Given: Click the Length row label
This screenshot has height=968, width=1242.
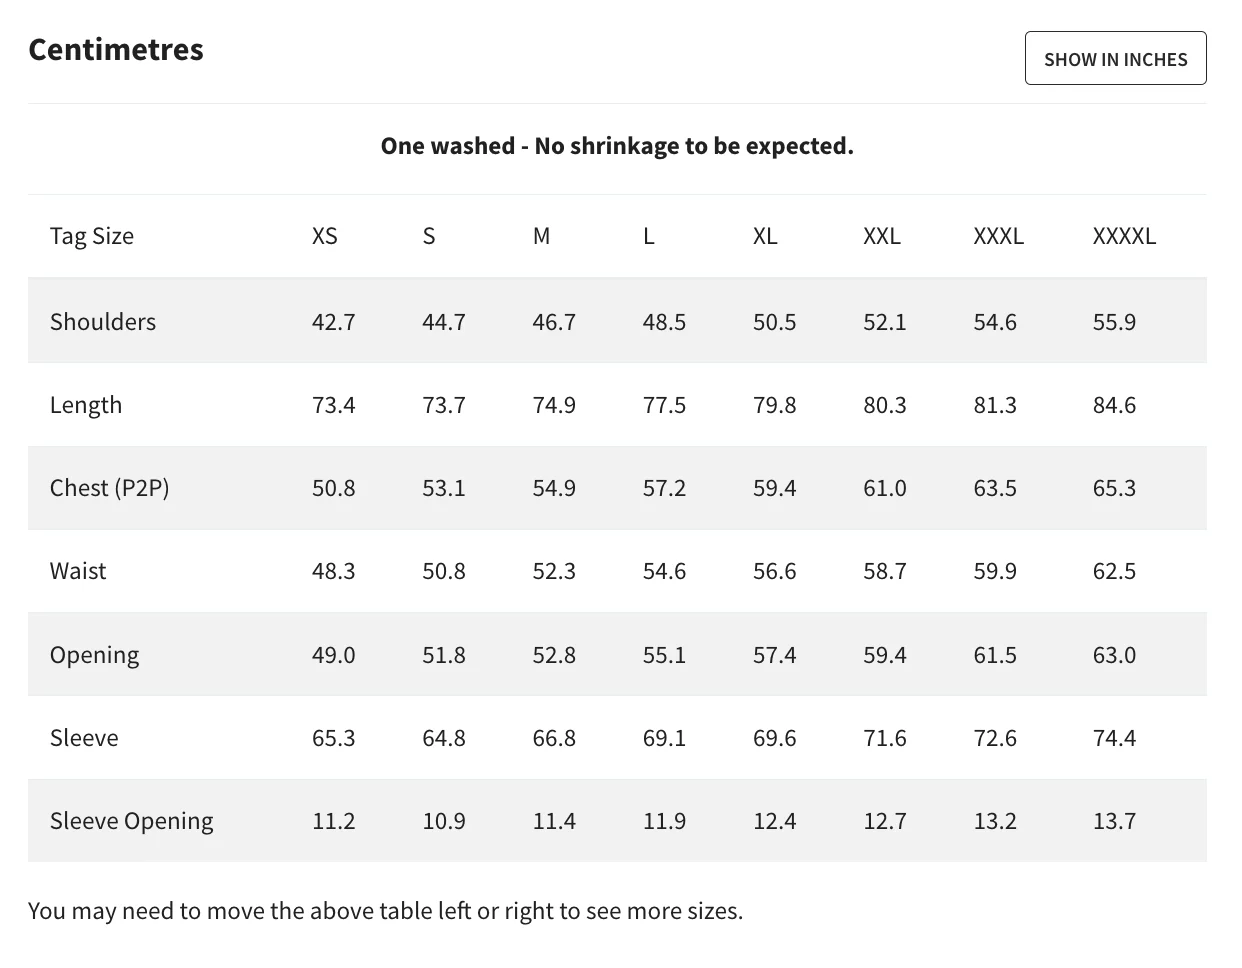Looking at the screenshot, I should [x=86, y=405].
